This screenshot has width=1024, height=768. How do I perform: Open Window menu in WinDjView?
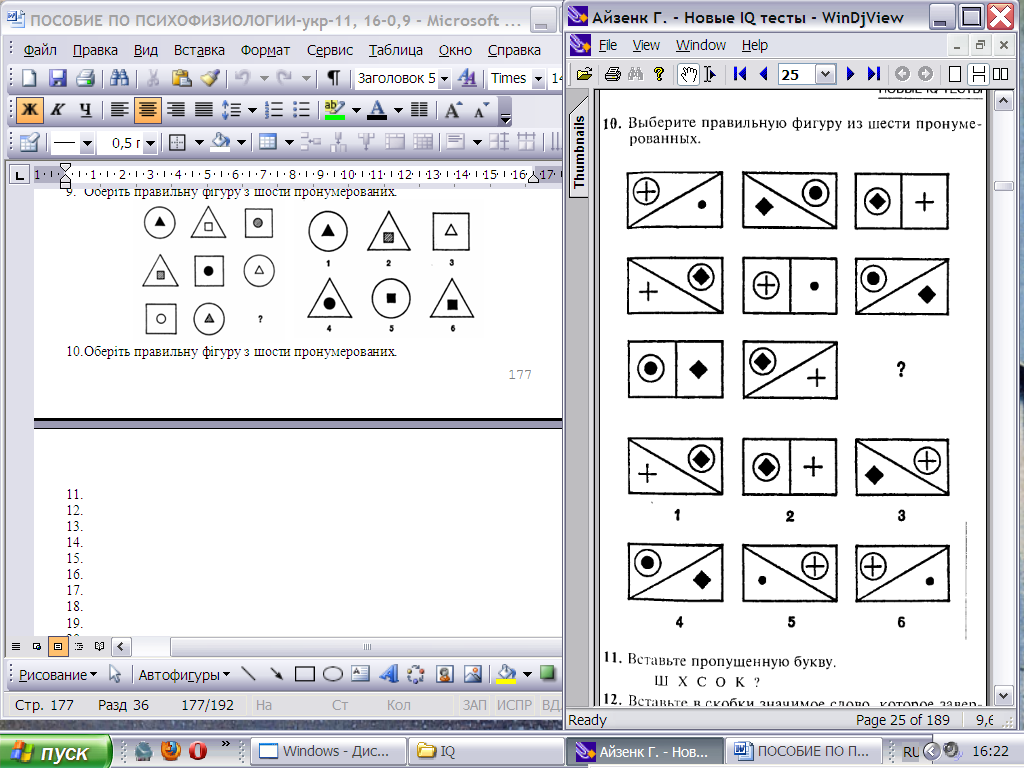[x=701, y=45]
